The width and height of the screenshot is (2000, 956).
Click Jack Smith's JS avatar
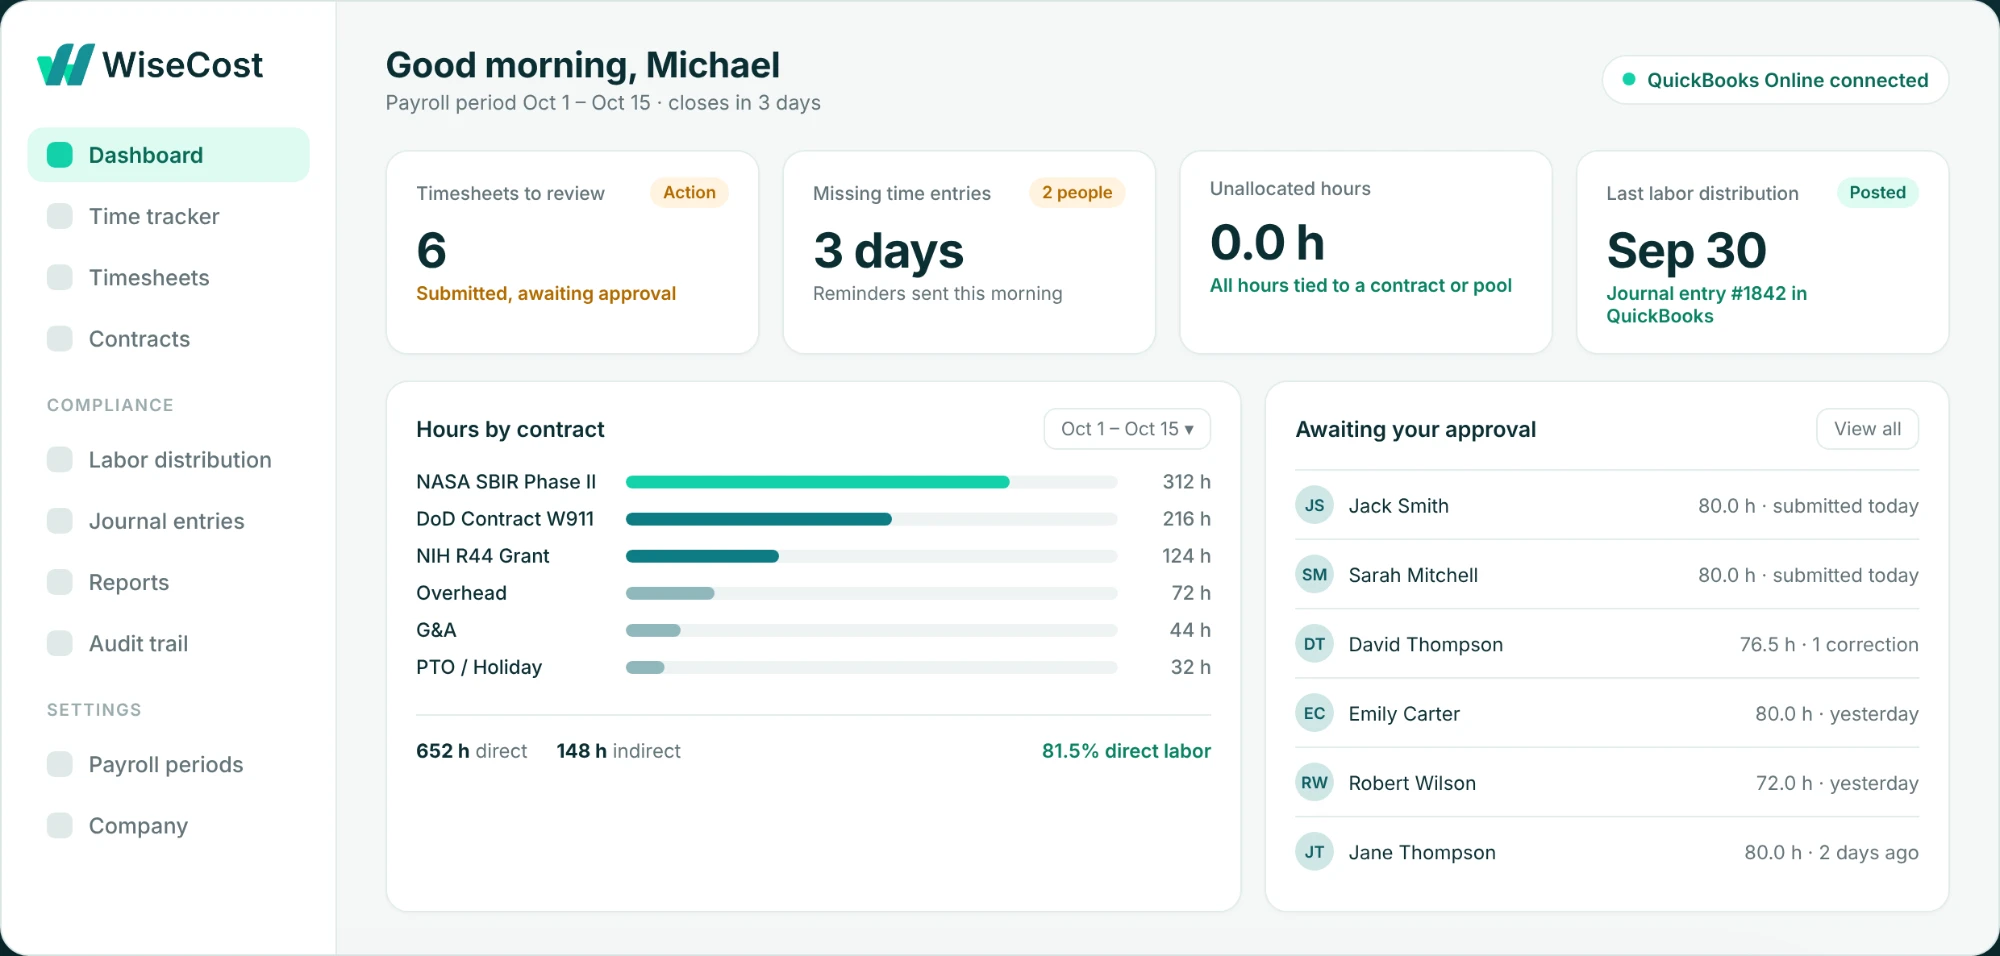[x=1314, y=505]
